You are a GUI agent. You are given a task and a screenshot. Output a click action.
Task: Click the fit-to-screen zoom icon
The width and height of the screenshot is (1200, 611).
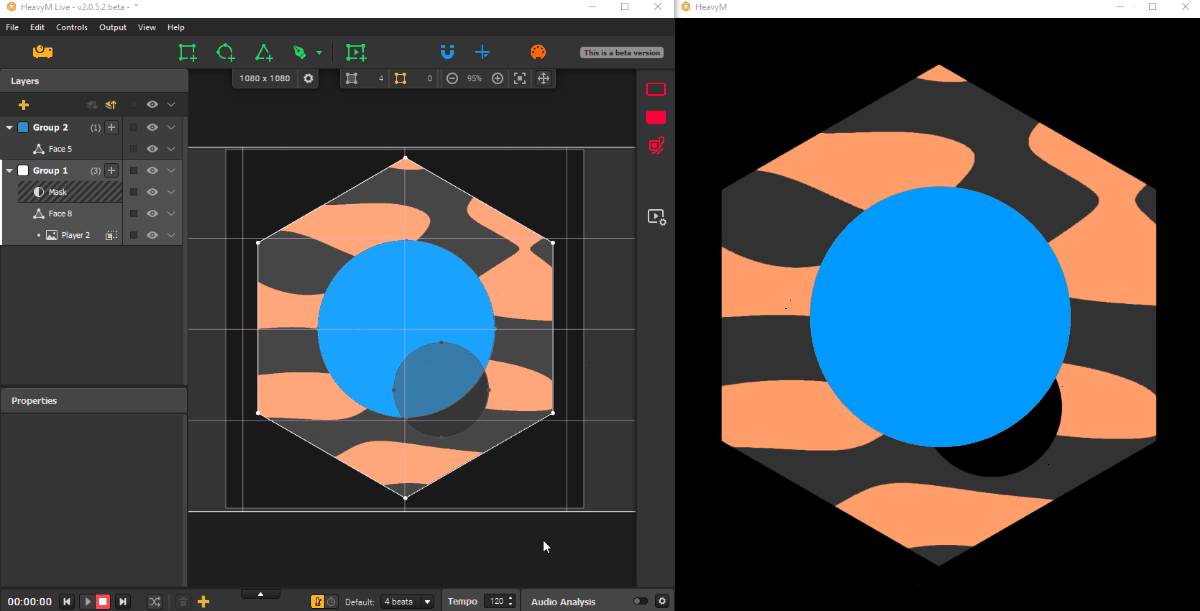pyautogui.click(x=520, y=78)
